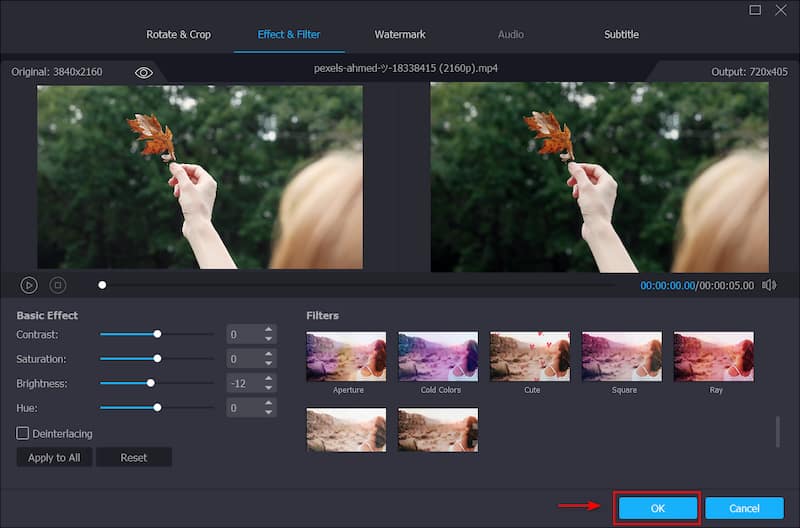The image size is (800, 528).
Task: Switch to the Rotate & Crop tab
Action: pyautogui.click(x=179, y=34)
